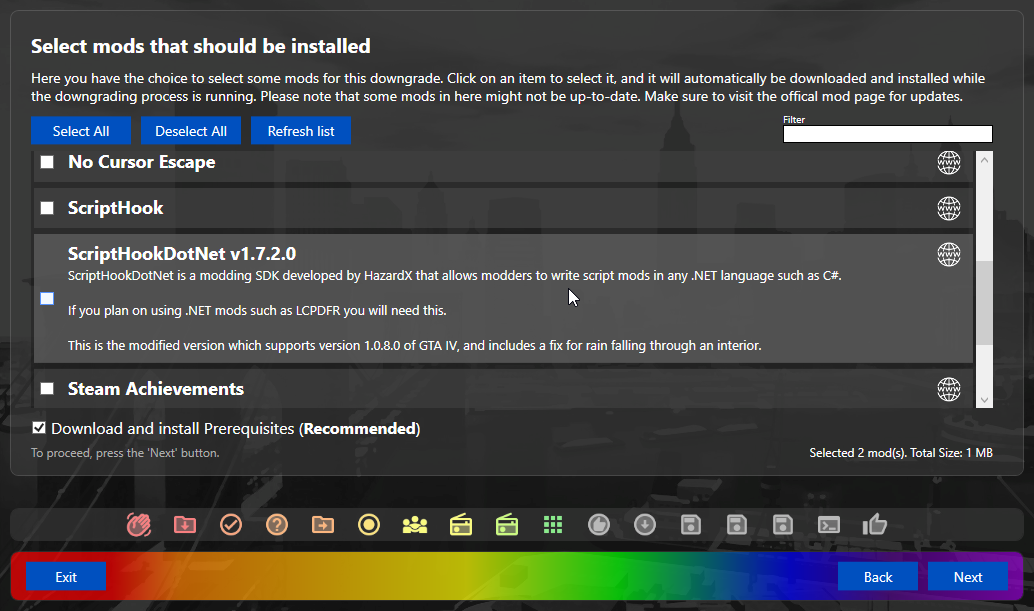The image size is (1034, 611).
Task: Click the yellow people group icon
Action: (x=415, y=525)
